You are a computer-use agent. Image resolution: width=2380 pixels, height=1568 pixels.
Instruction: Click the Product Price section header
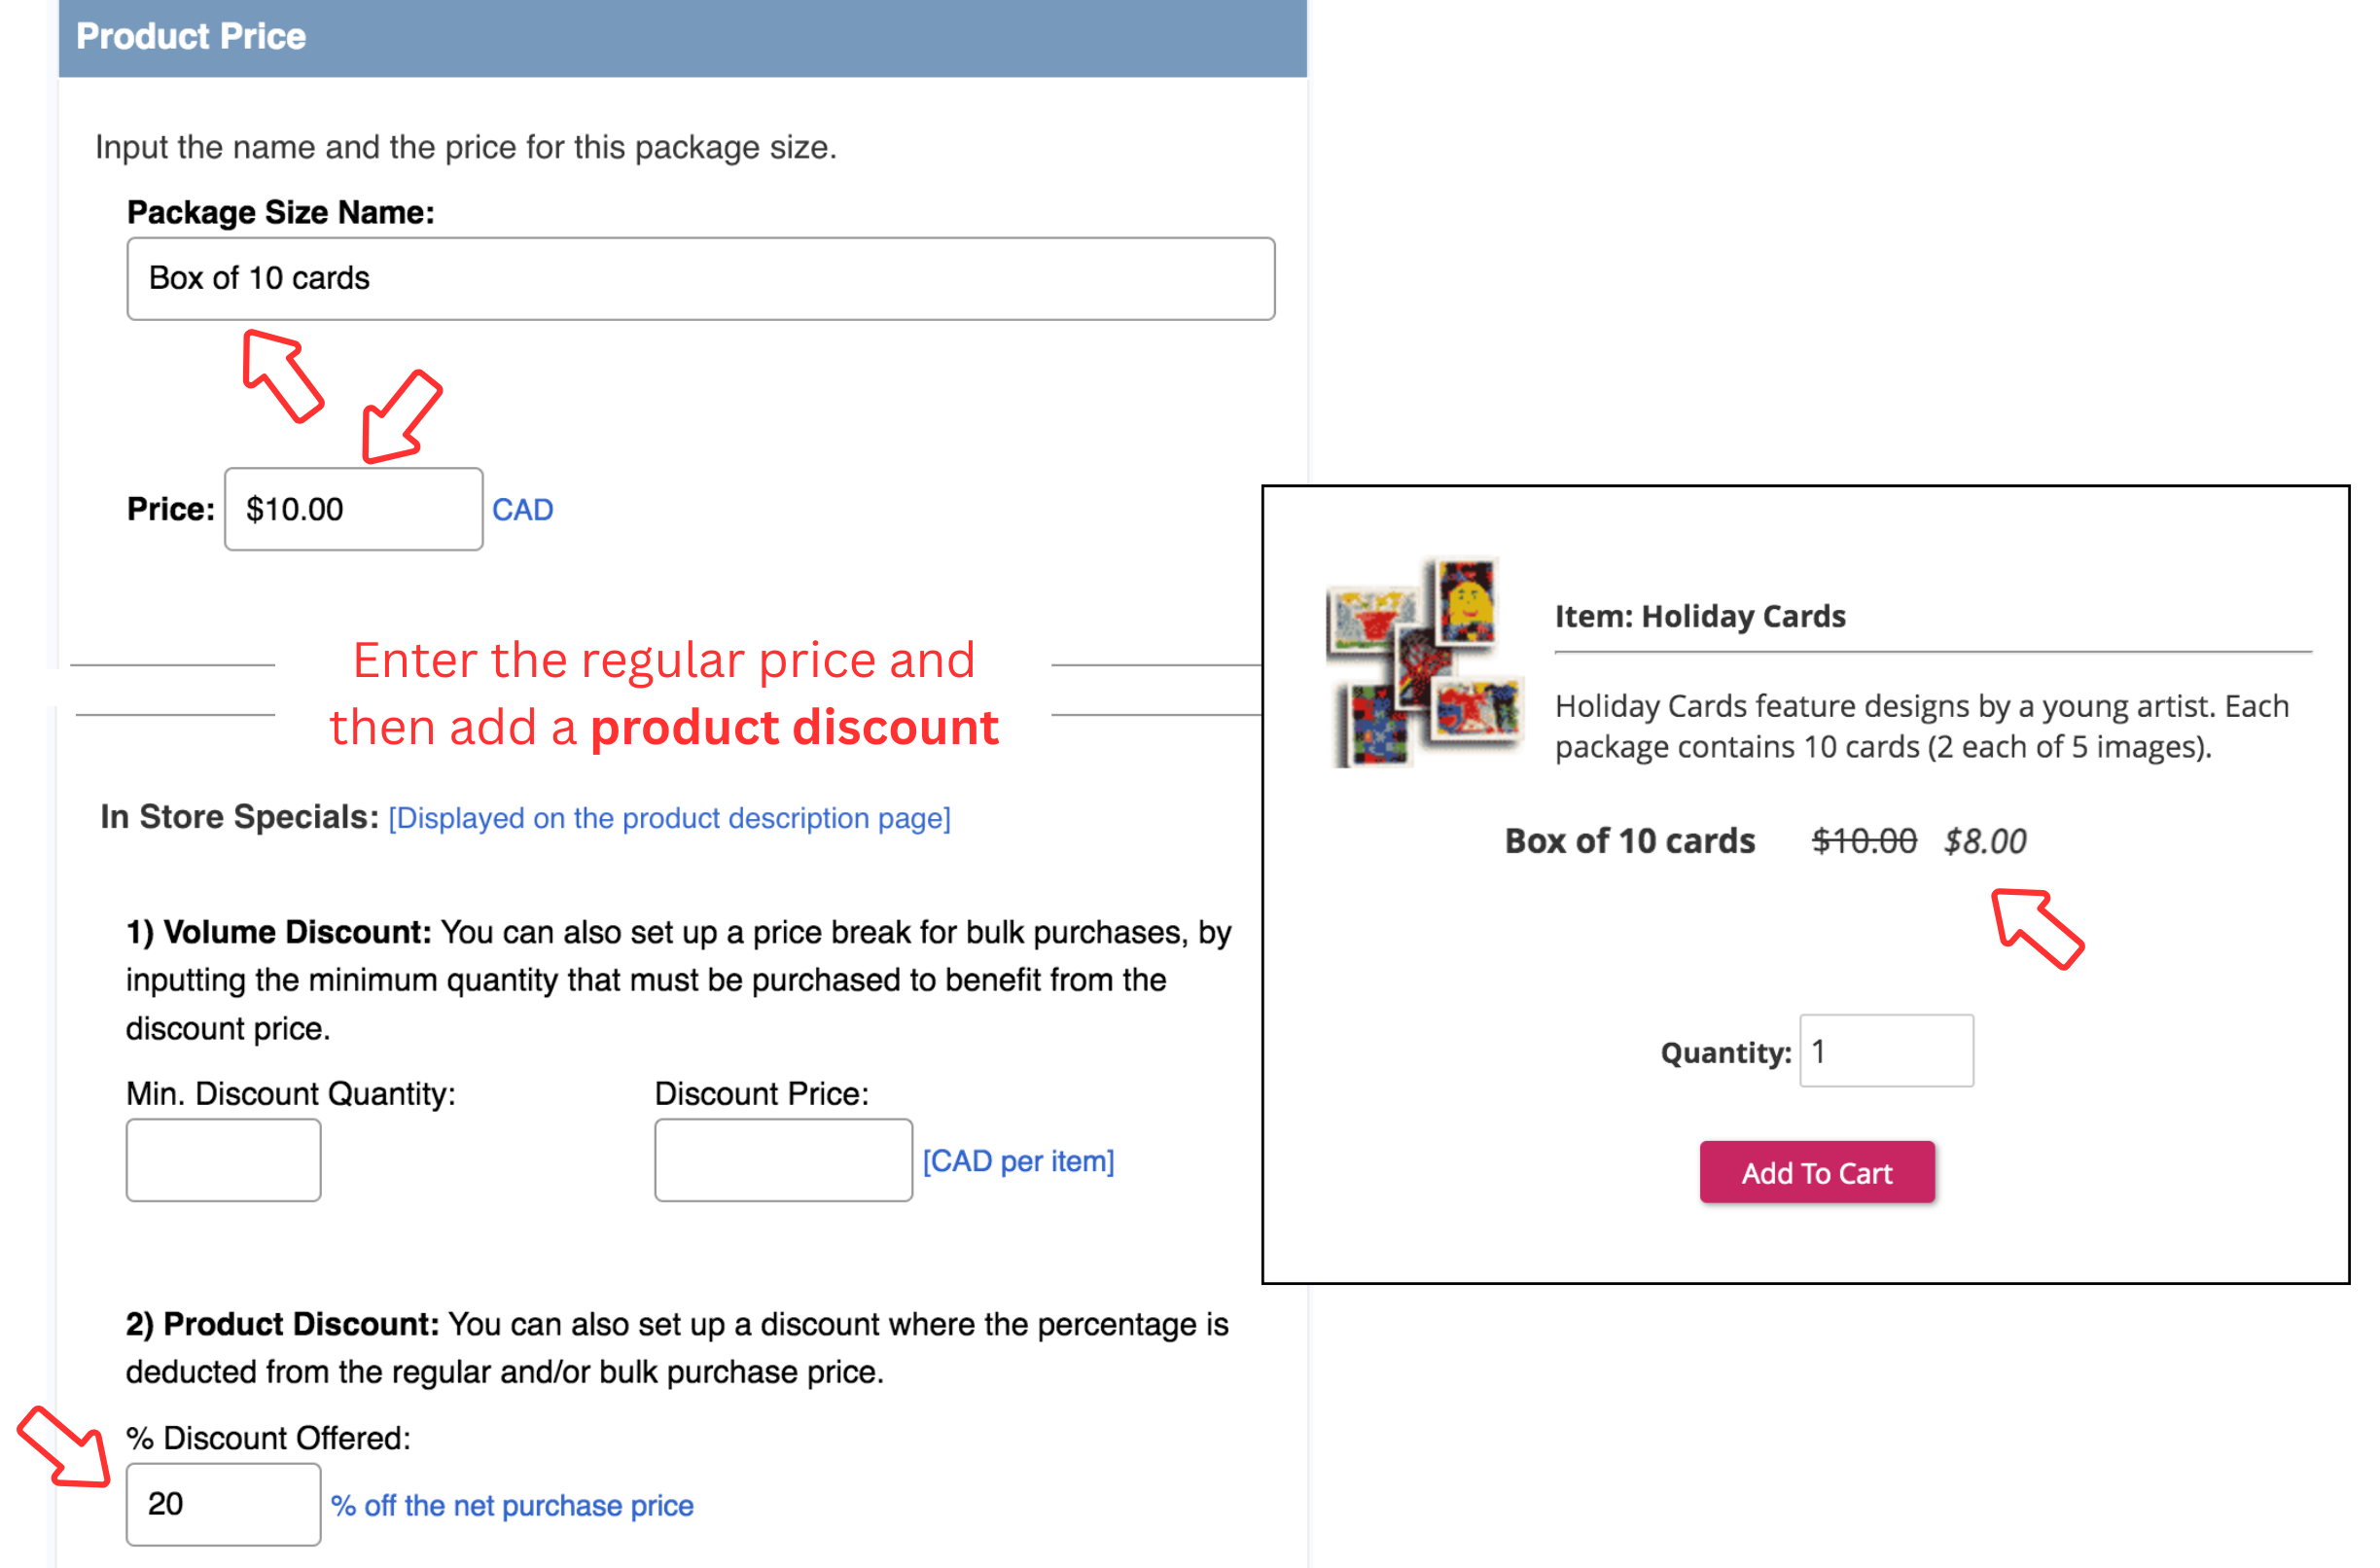(682, 37)
